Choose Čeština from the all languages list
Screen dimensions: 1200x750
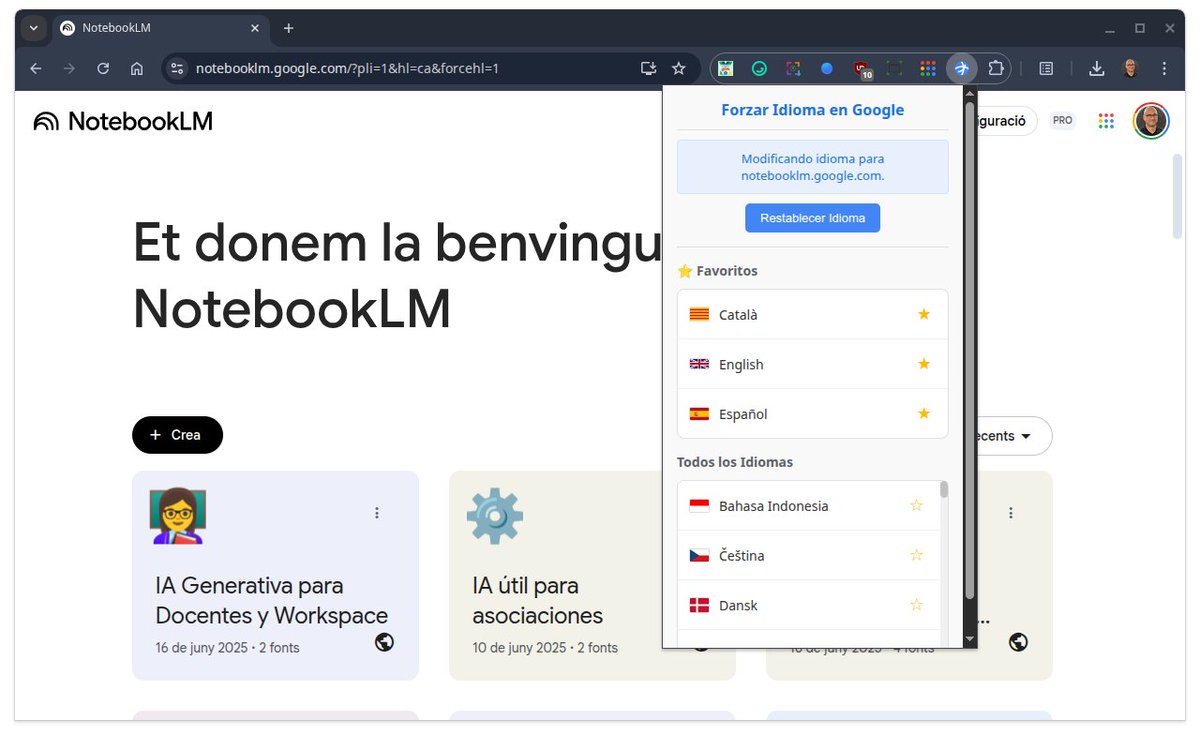click(809, 555)
